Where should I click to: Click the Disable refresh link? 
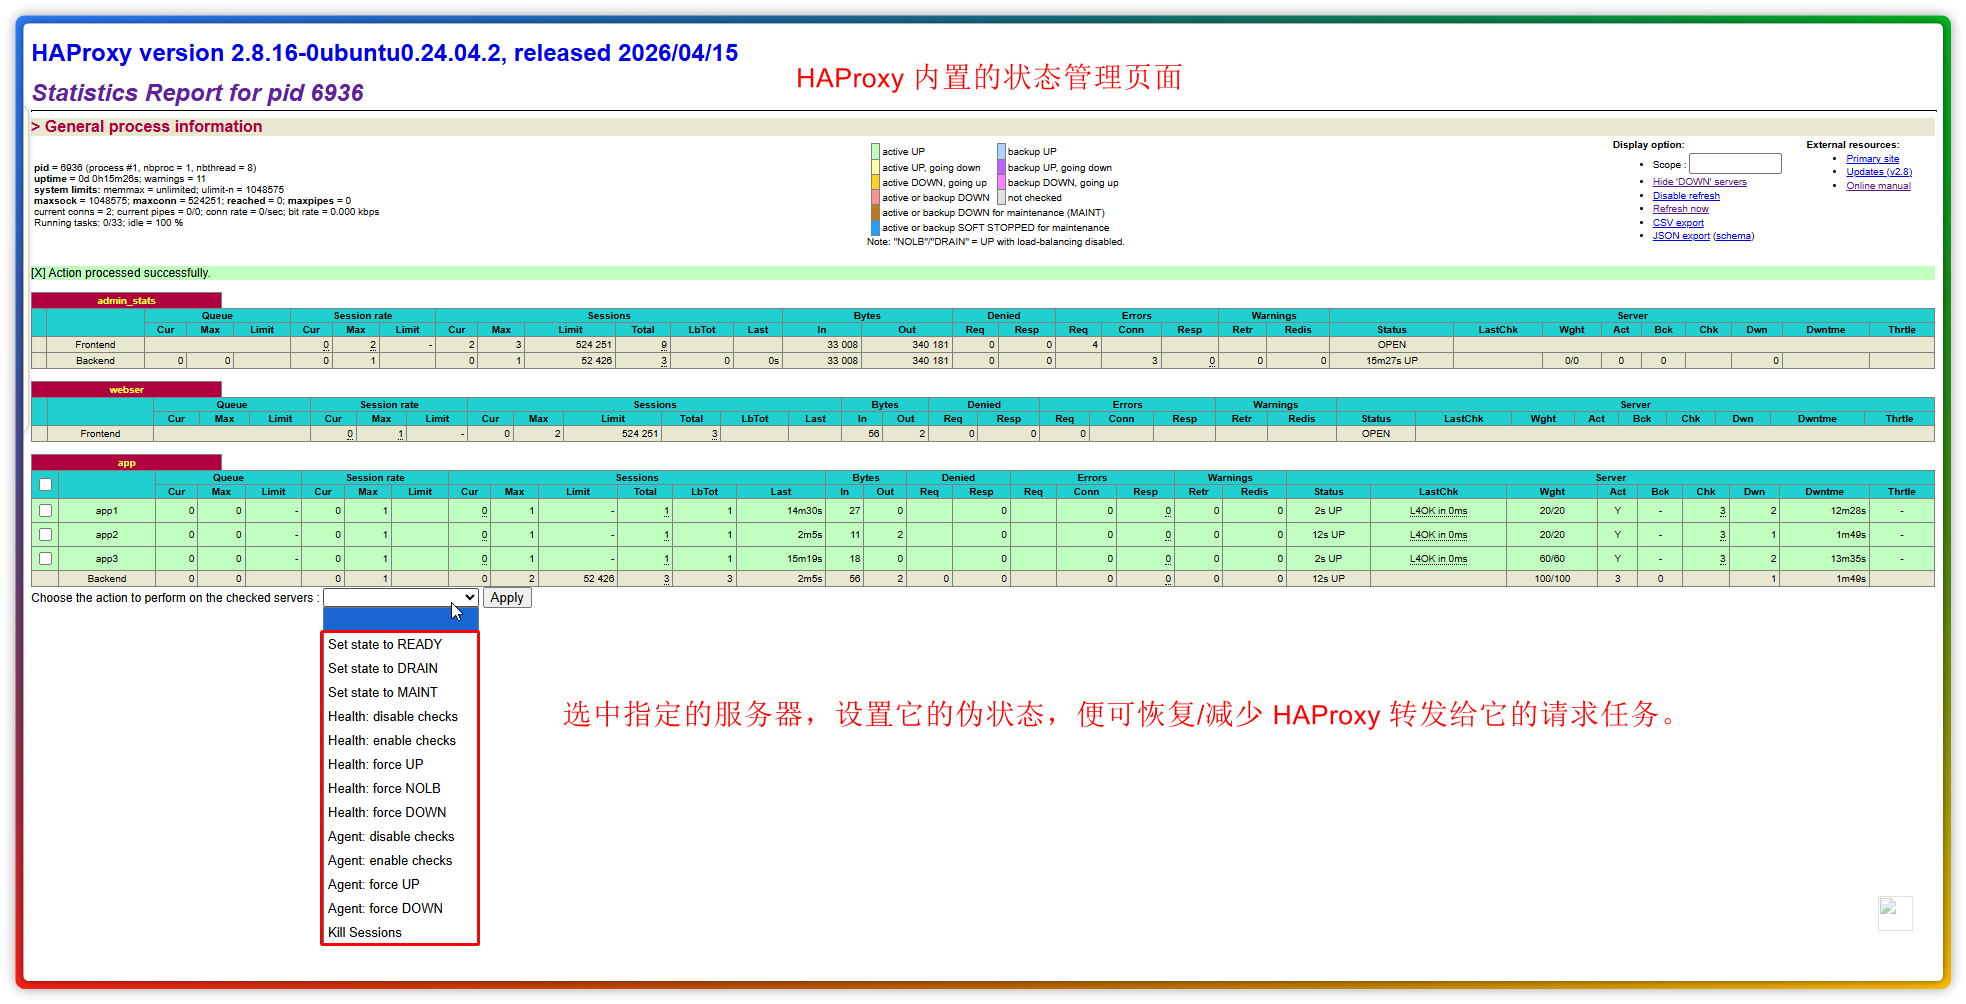1686,196
